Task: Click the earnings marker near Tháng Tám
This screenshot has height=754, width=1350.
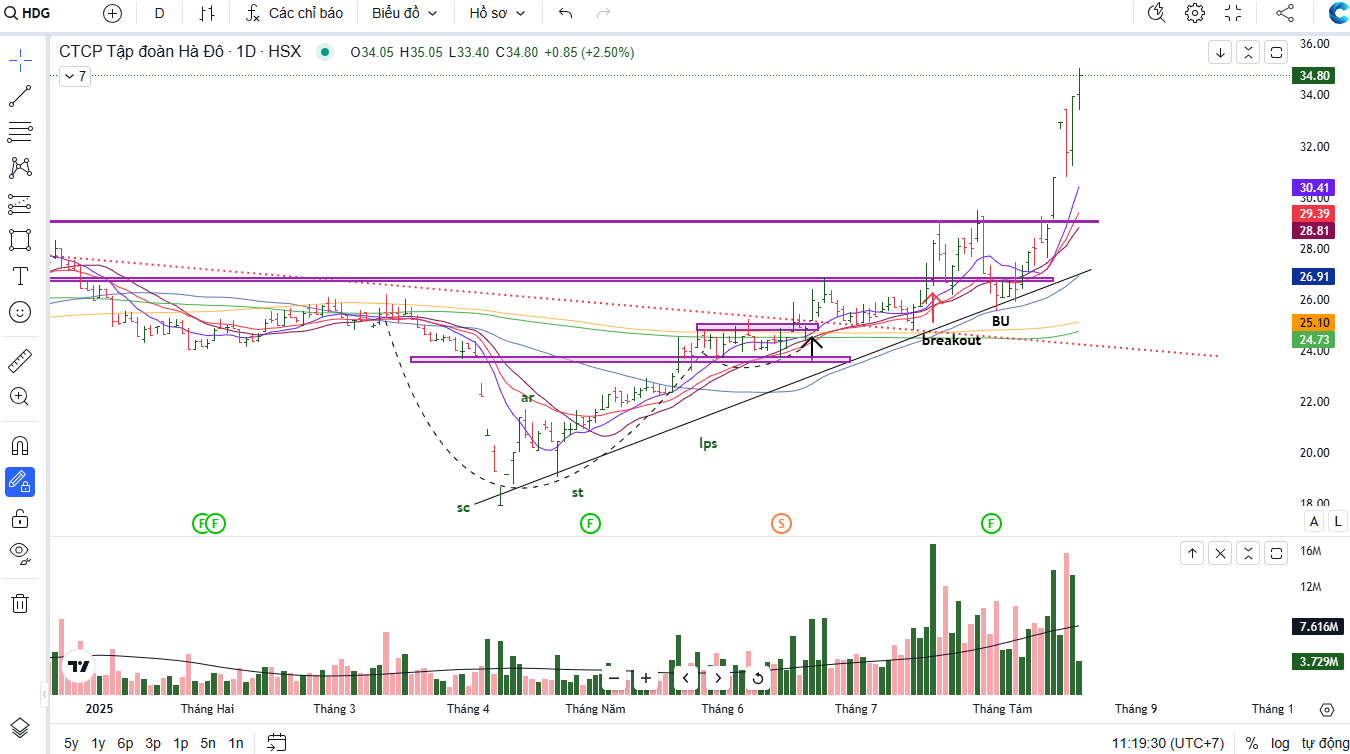Action: tap(991, 523)
